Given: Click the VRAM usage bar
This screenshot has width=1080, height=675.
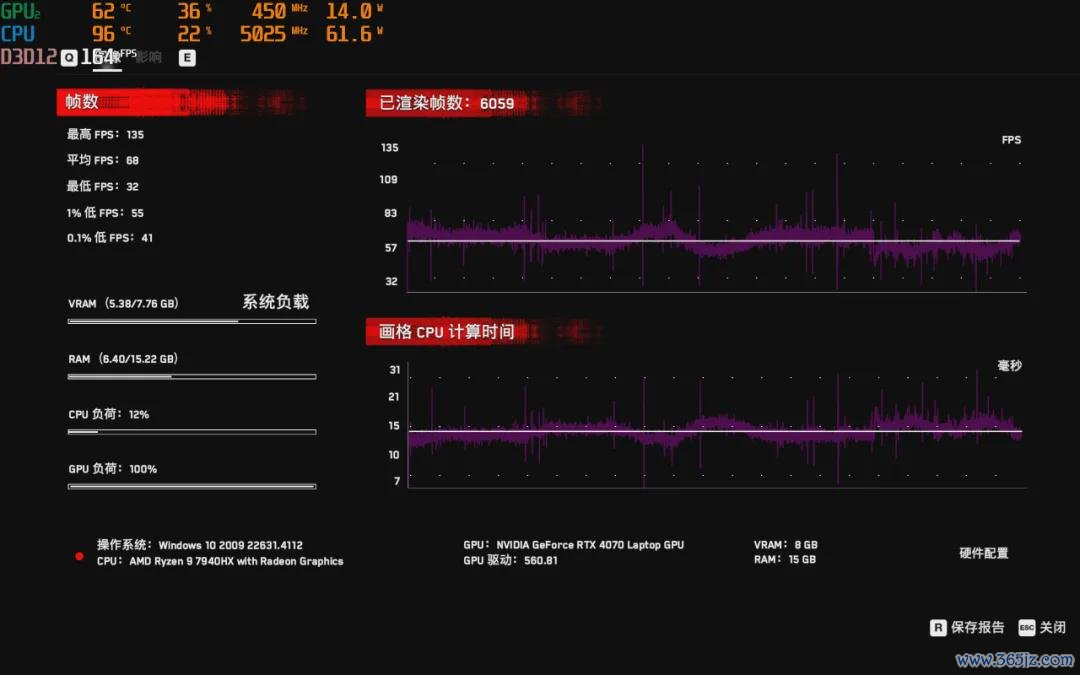Looking at the screenshot, I should [191, 321].
